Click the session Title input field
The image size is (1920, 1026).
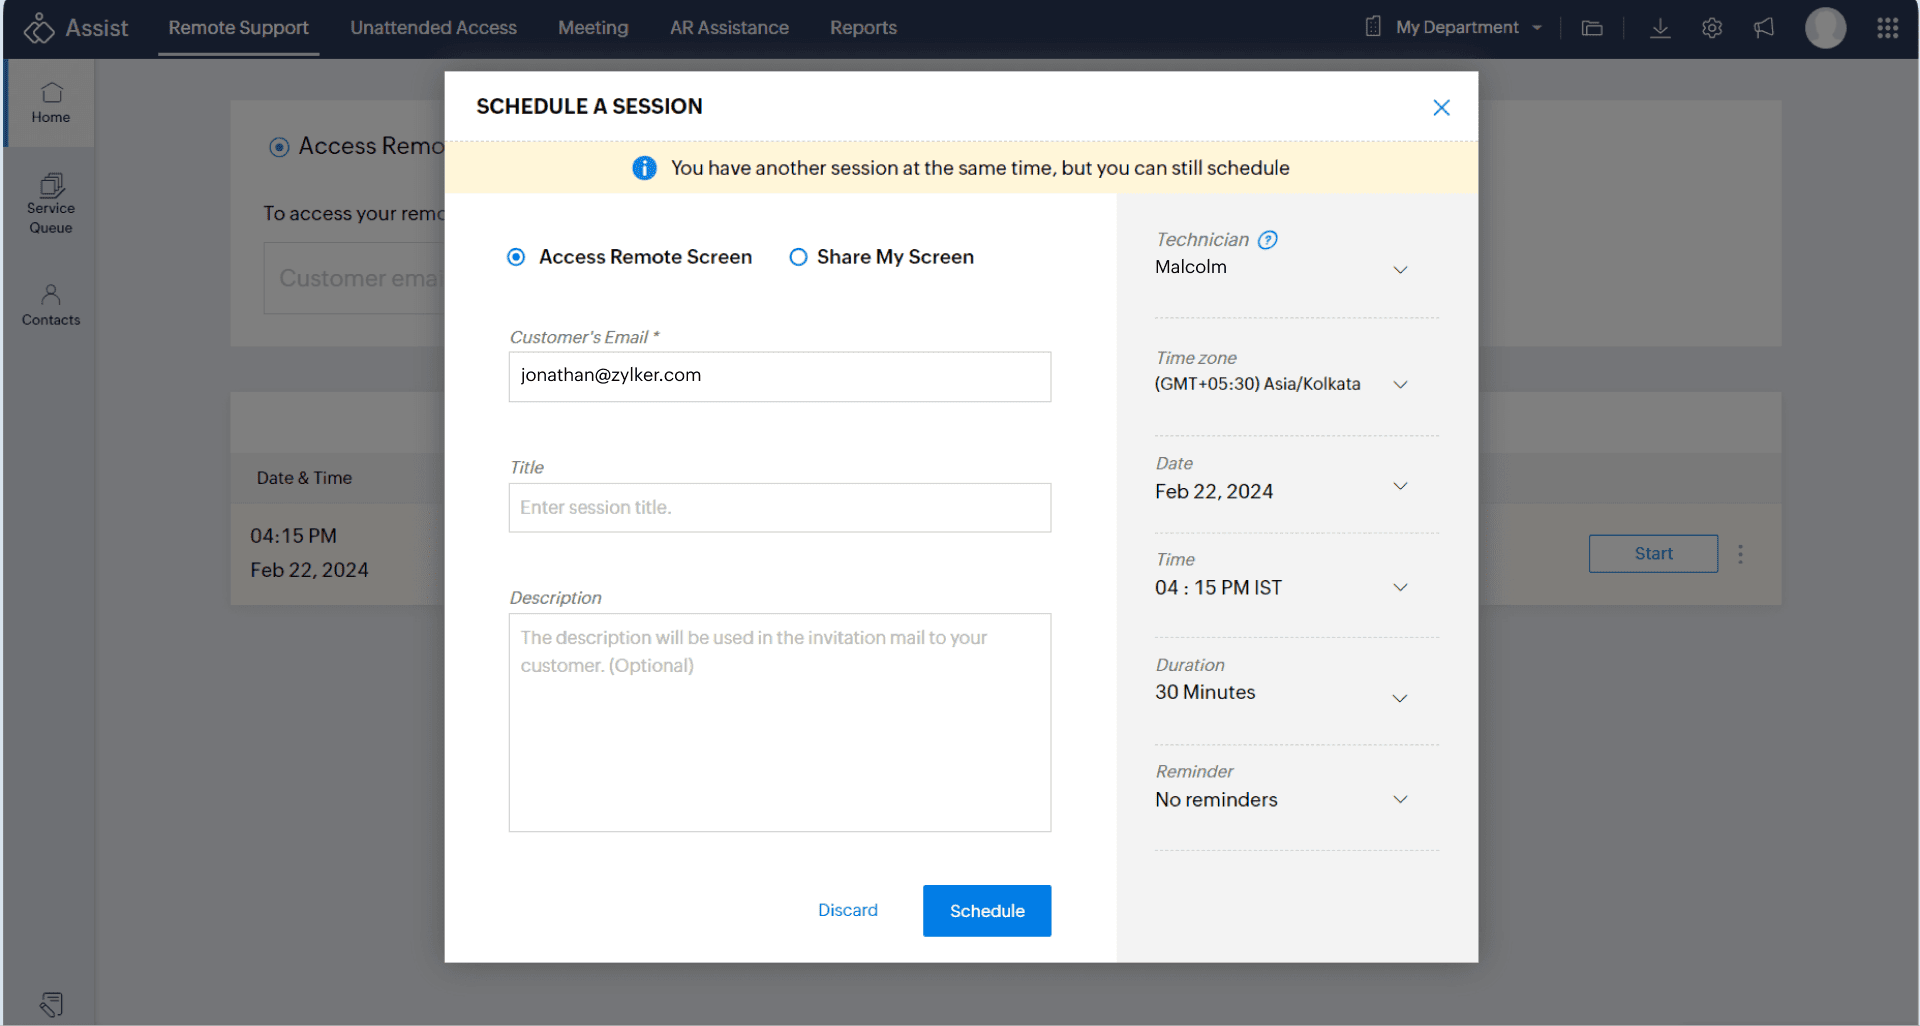click(779, 508)
